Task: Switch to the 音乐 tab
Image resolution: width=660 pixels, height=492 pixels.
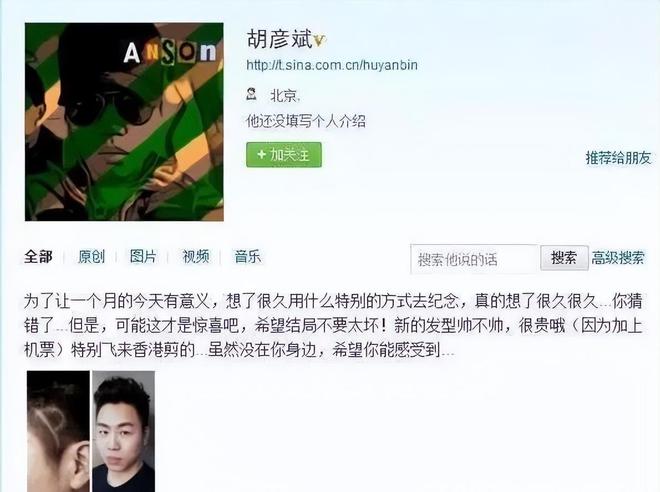Action: coord(248,256)
